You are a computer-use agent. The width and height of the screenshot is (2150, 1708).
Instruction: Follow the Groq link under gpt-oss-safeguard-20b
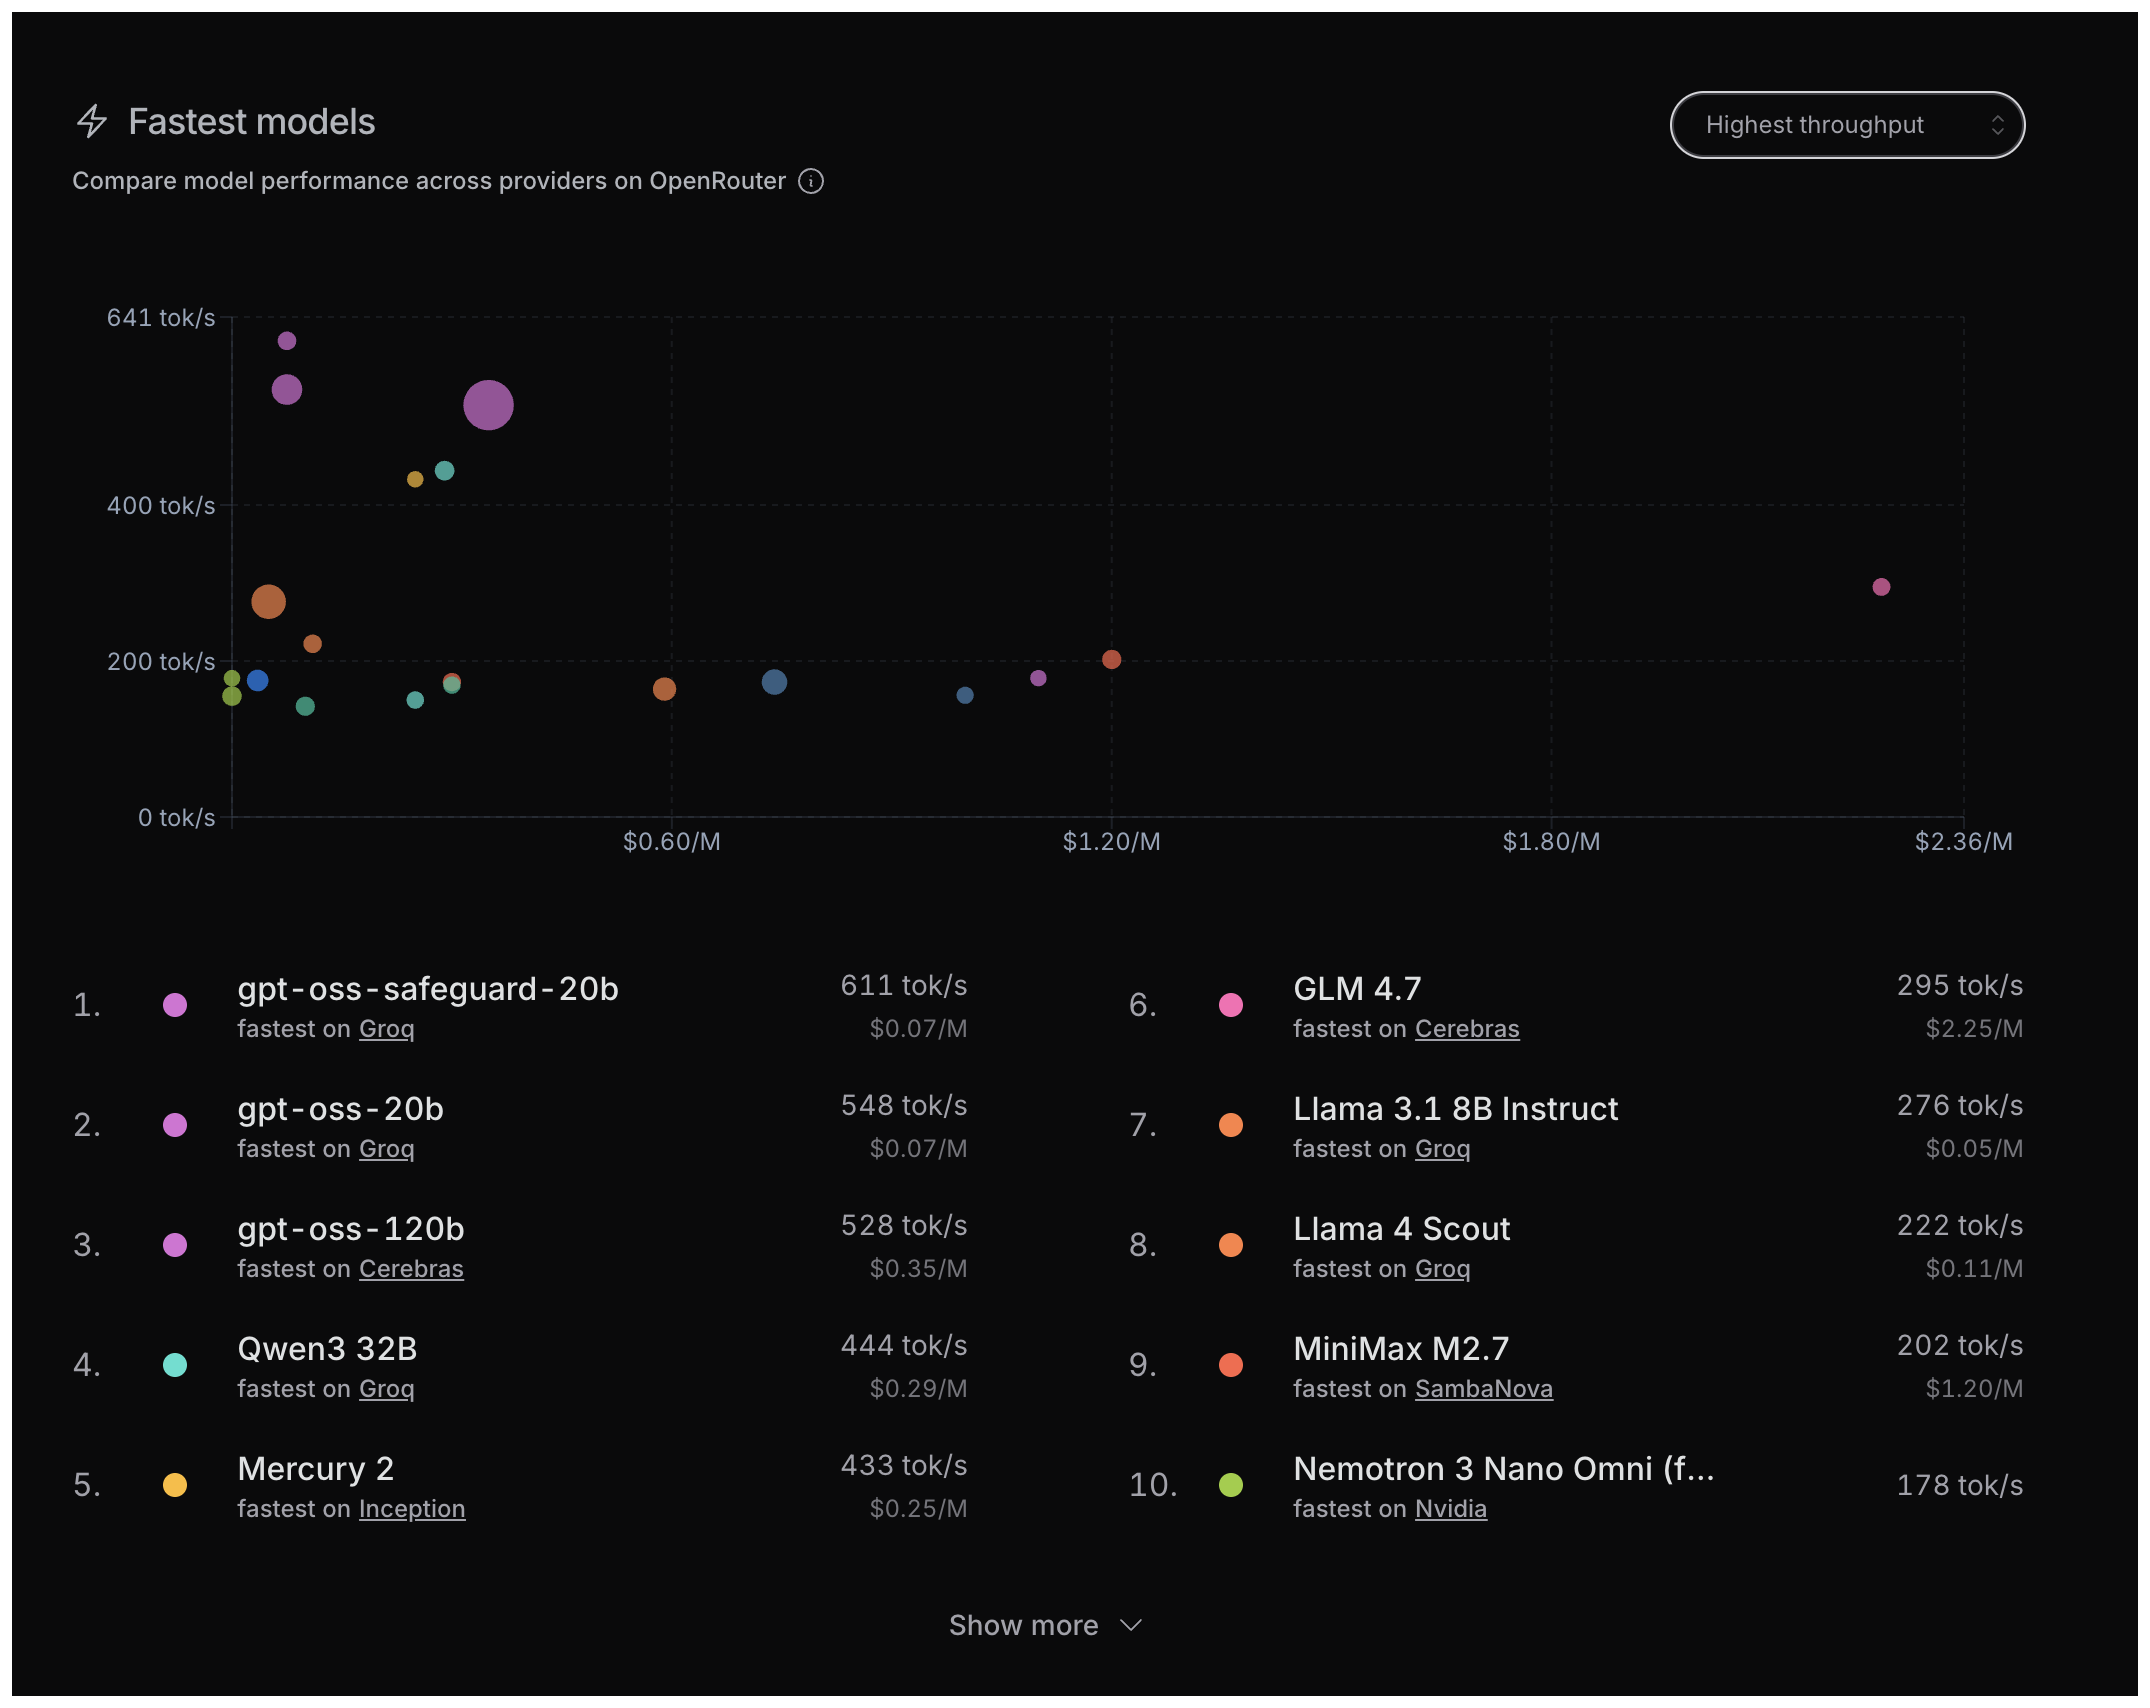click(x=387, y=1029)
